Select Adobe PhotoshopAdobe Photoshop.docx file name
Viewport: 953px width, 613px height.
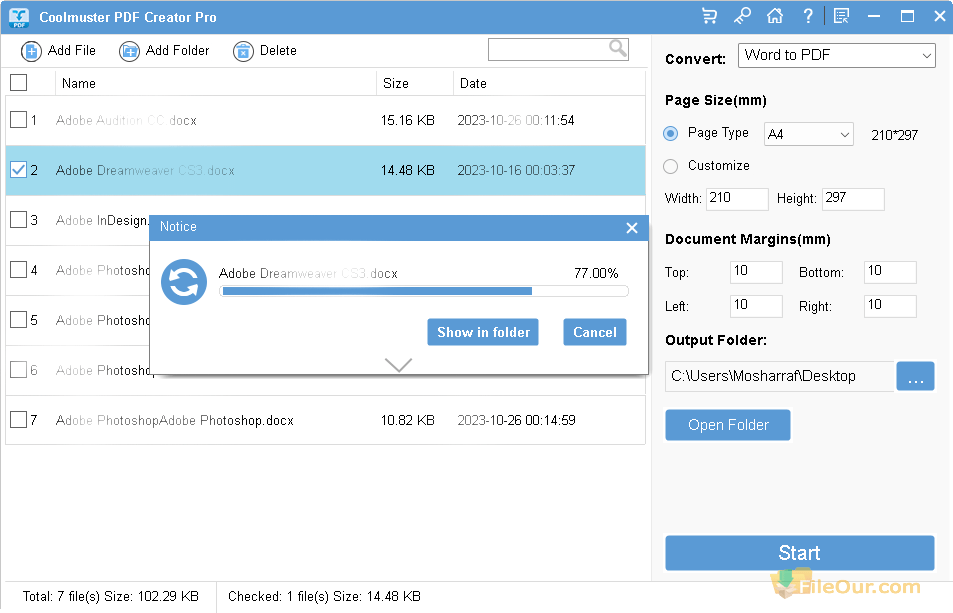pos(175,420)
